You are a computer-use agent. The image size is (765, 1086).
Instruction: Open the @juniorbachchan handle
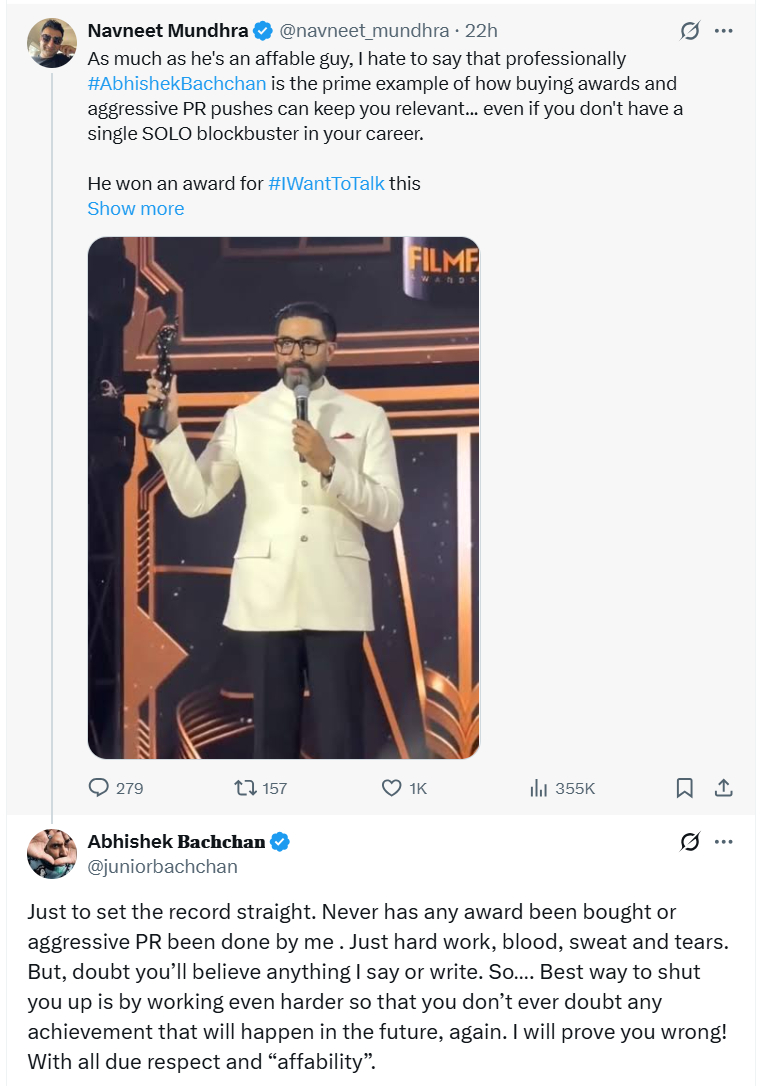163,867
